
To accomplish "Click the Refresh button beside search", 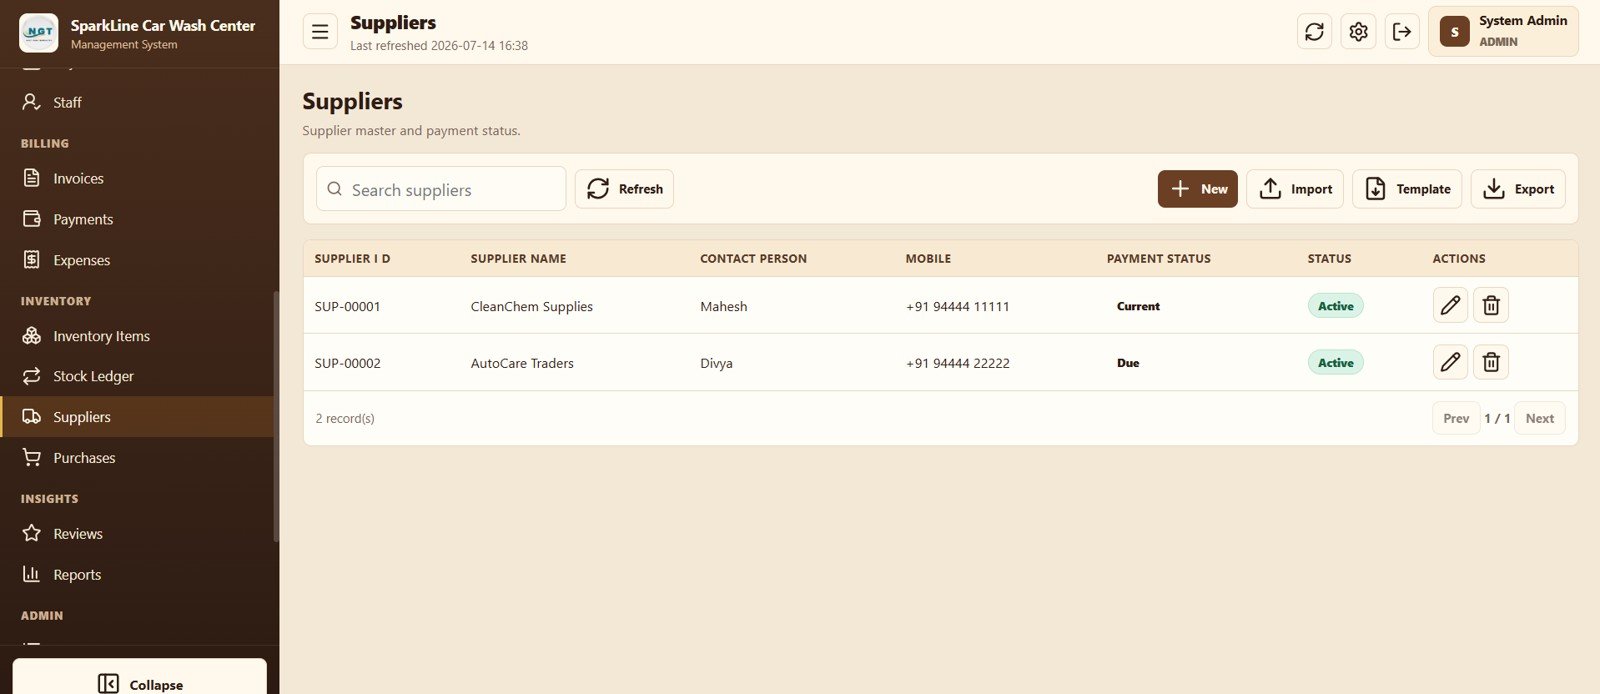I will [624, 189].
